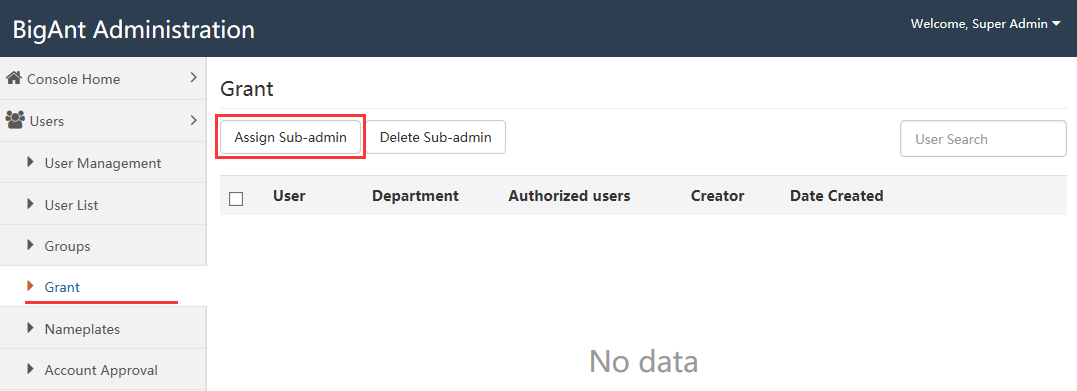Click the User Management triangle marker
1077x391 pixels.
[x=30, y=162]
